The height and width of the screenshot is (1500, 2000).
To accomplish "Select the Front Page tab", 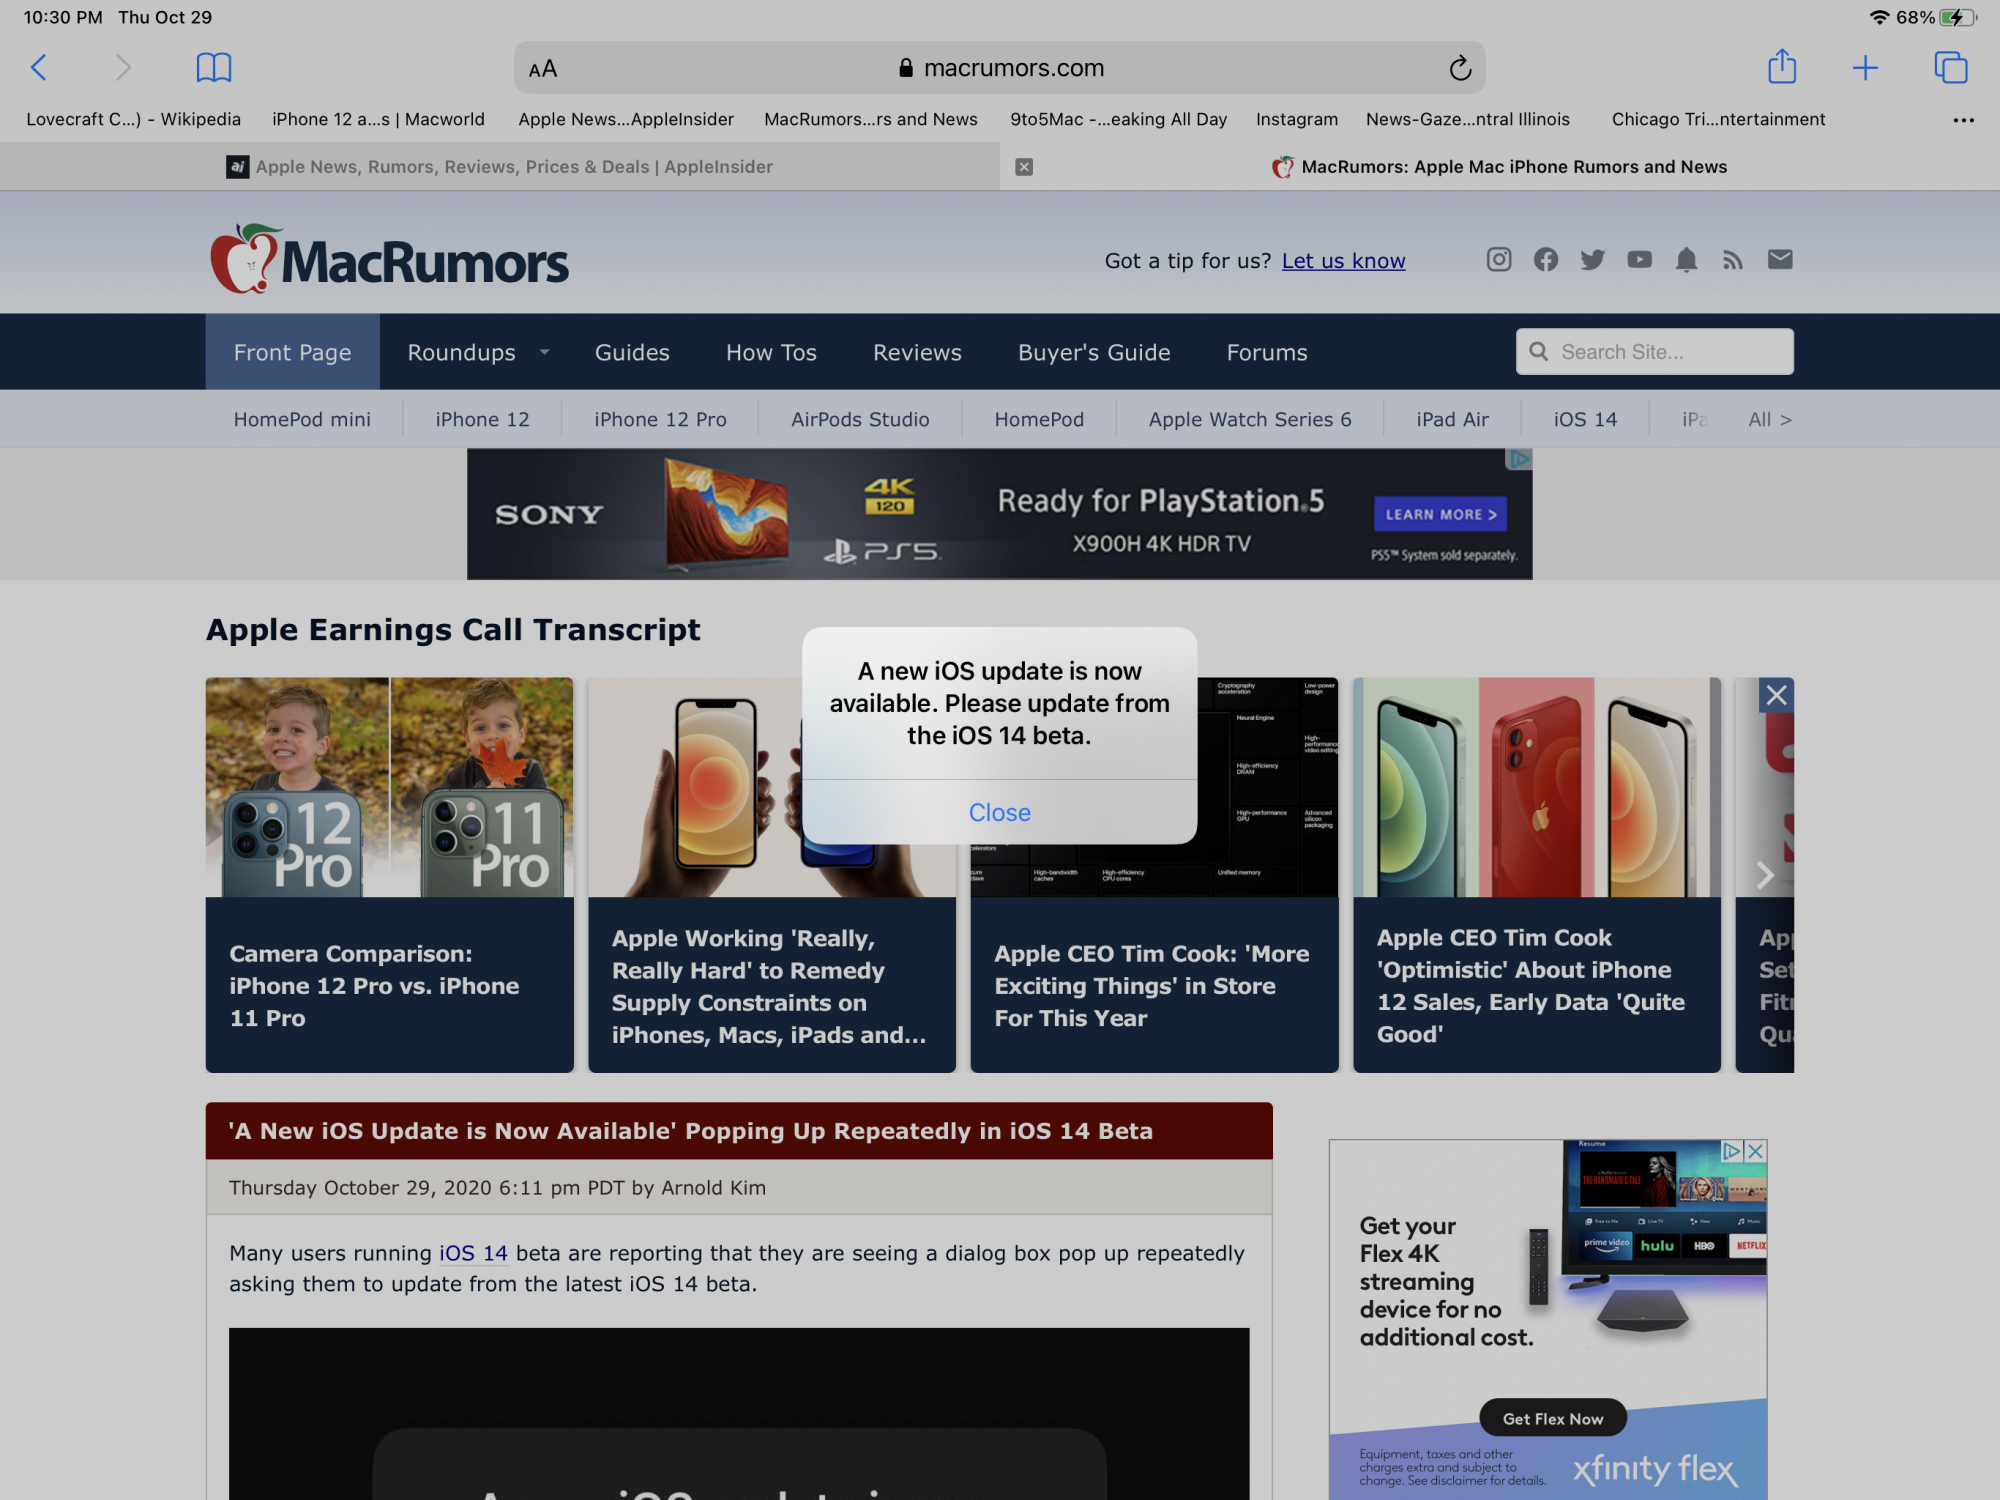I will [292, 352].
